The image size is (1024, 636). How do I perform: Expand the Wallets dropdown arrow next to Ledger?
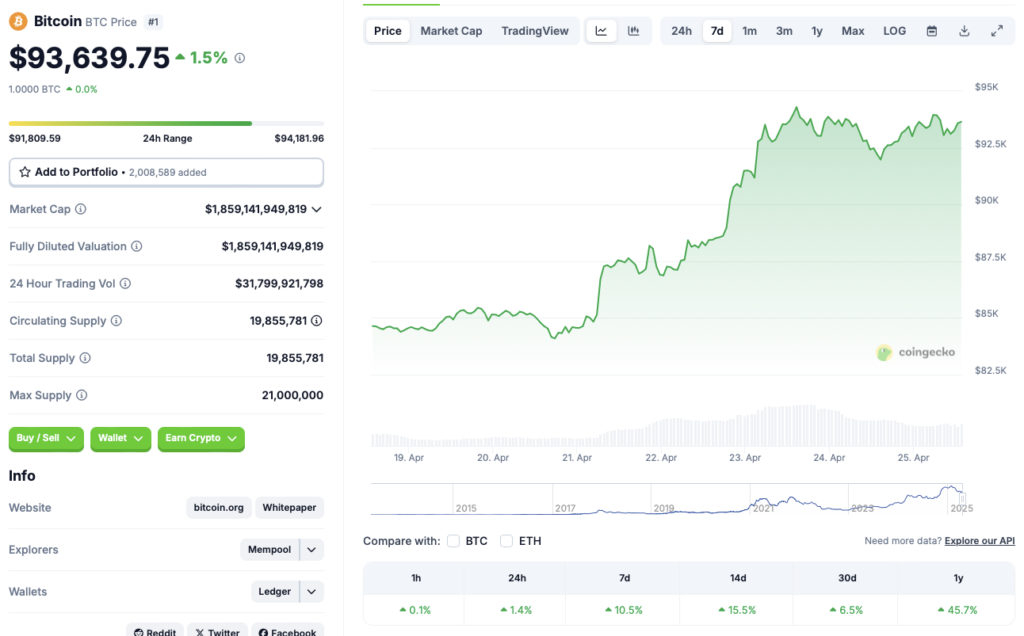pyautogui.click(x=312, y=592)
